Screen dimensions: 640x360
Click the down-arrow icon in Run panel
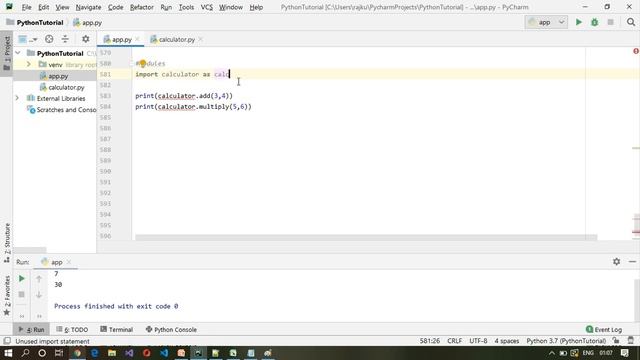pos(39,294)
